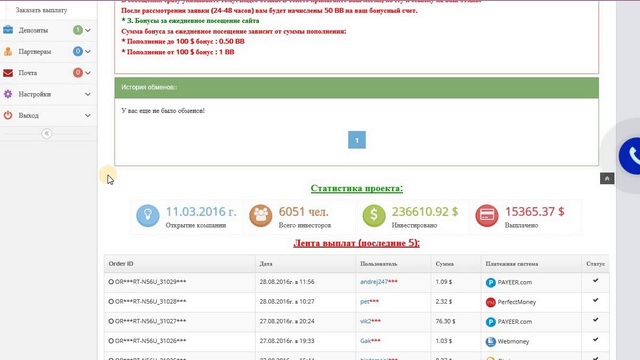The image size is (640, 360).
Task: Click order ID OR***RT-N56U_31028***
Action: tap(150, 302)
